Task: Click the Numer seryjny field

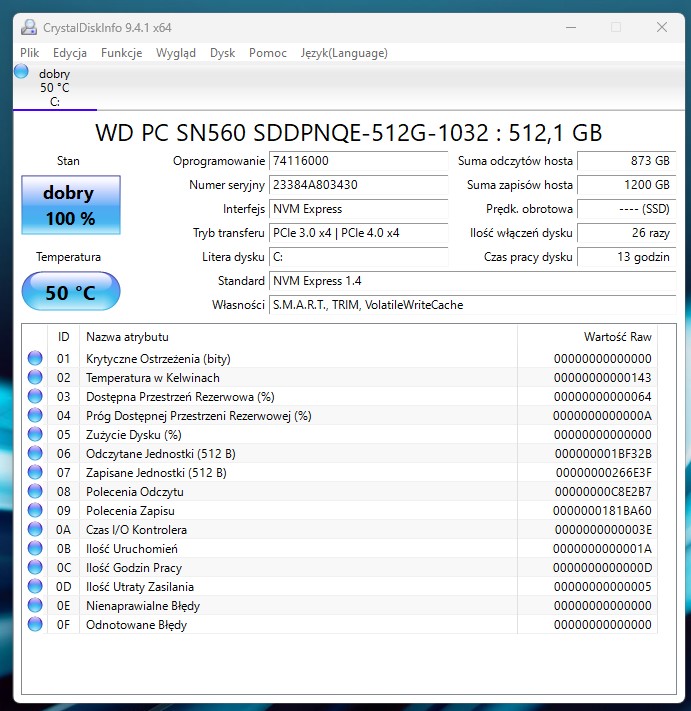Action: (x=359, y=185)
